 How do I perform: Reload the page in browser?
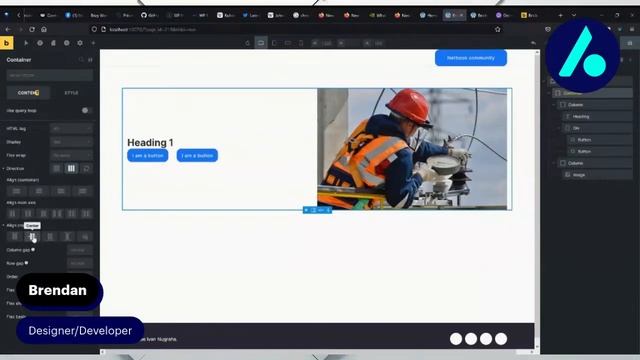point(32,29)
